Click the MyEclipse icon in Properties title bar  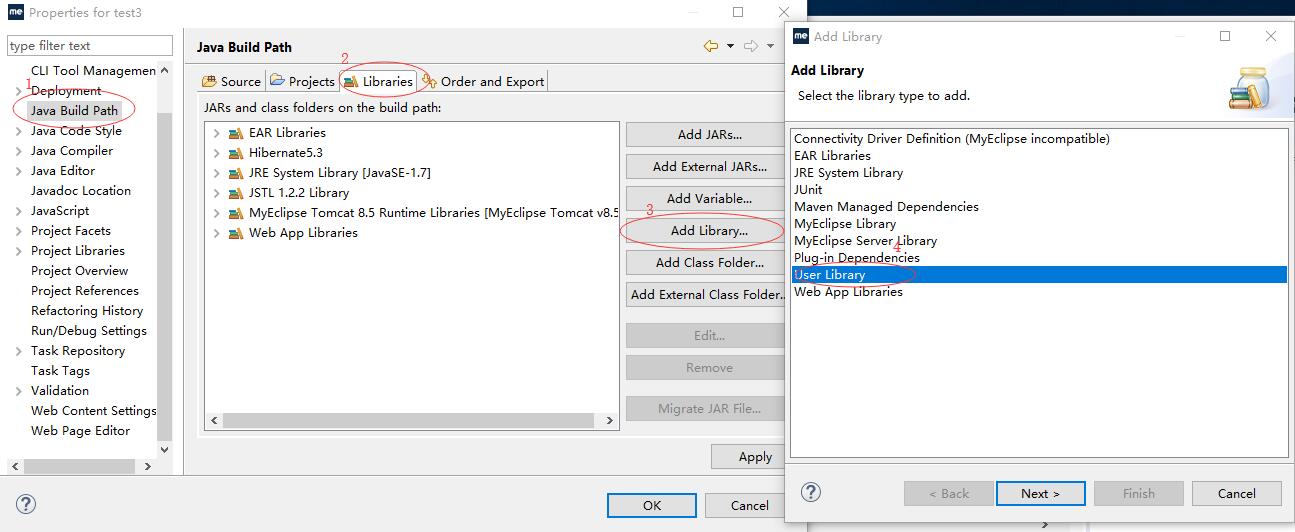15,13
